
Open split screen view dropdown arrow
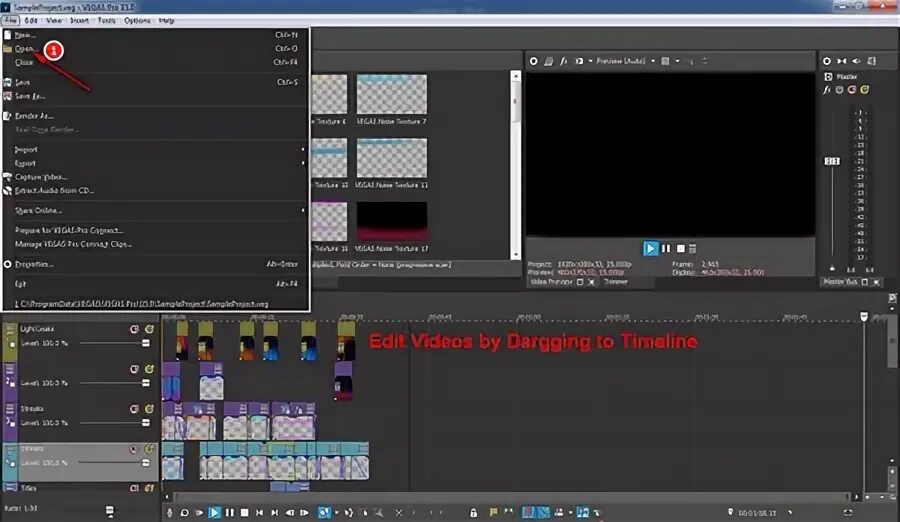point(590,61)
